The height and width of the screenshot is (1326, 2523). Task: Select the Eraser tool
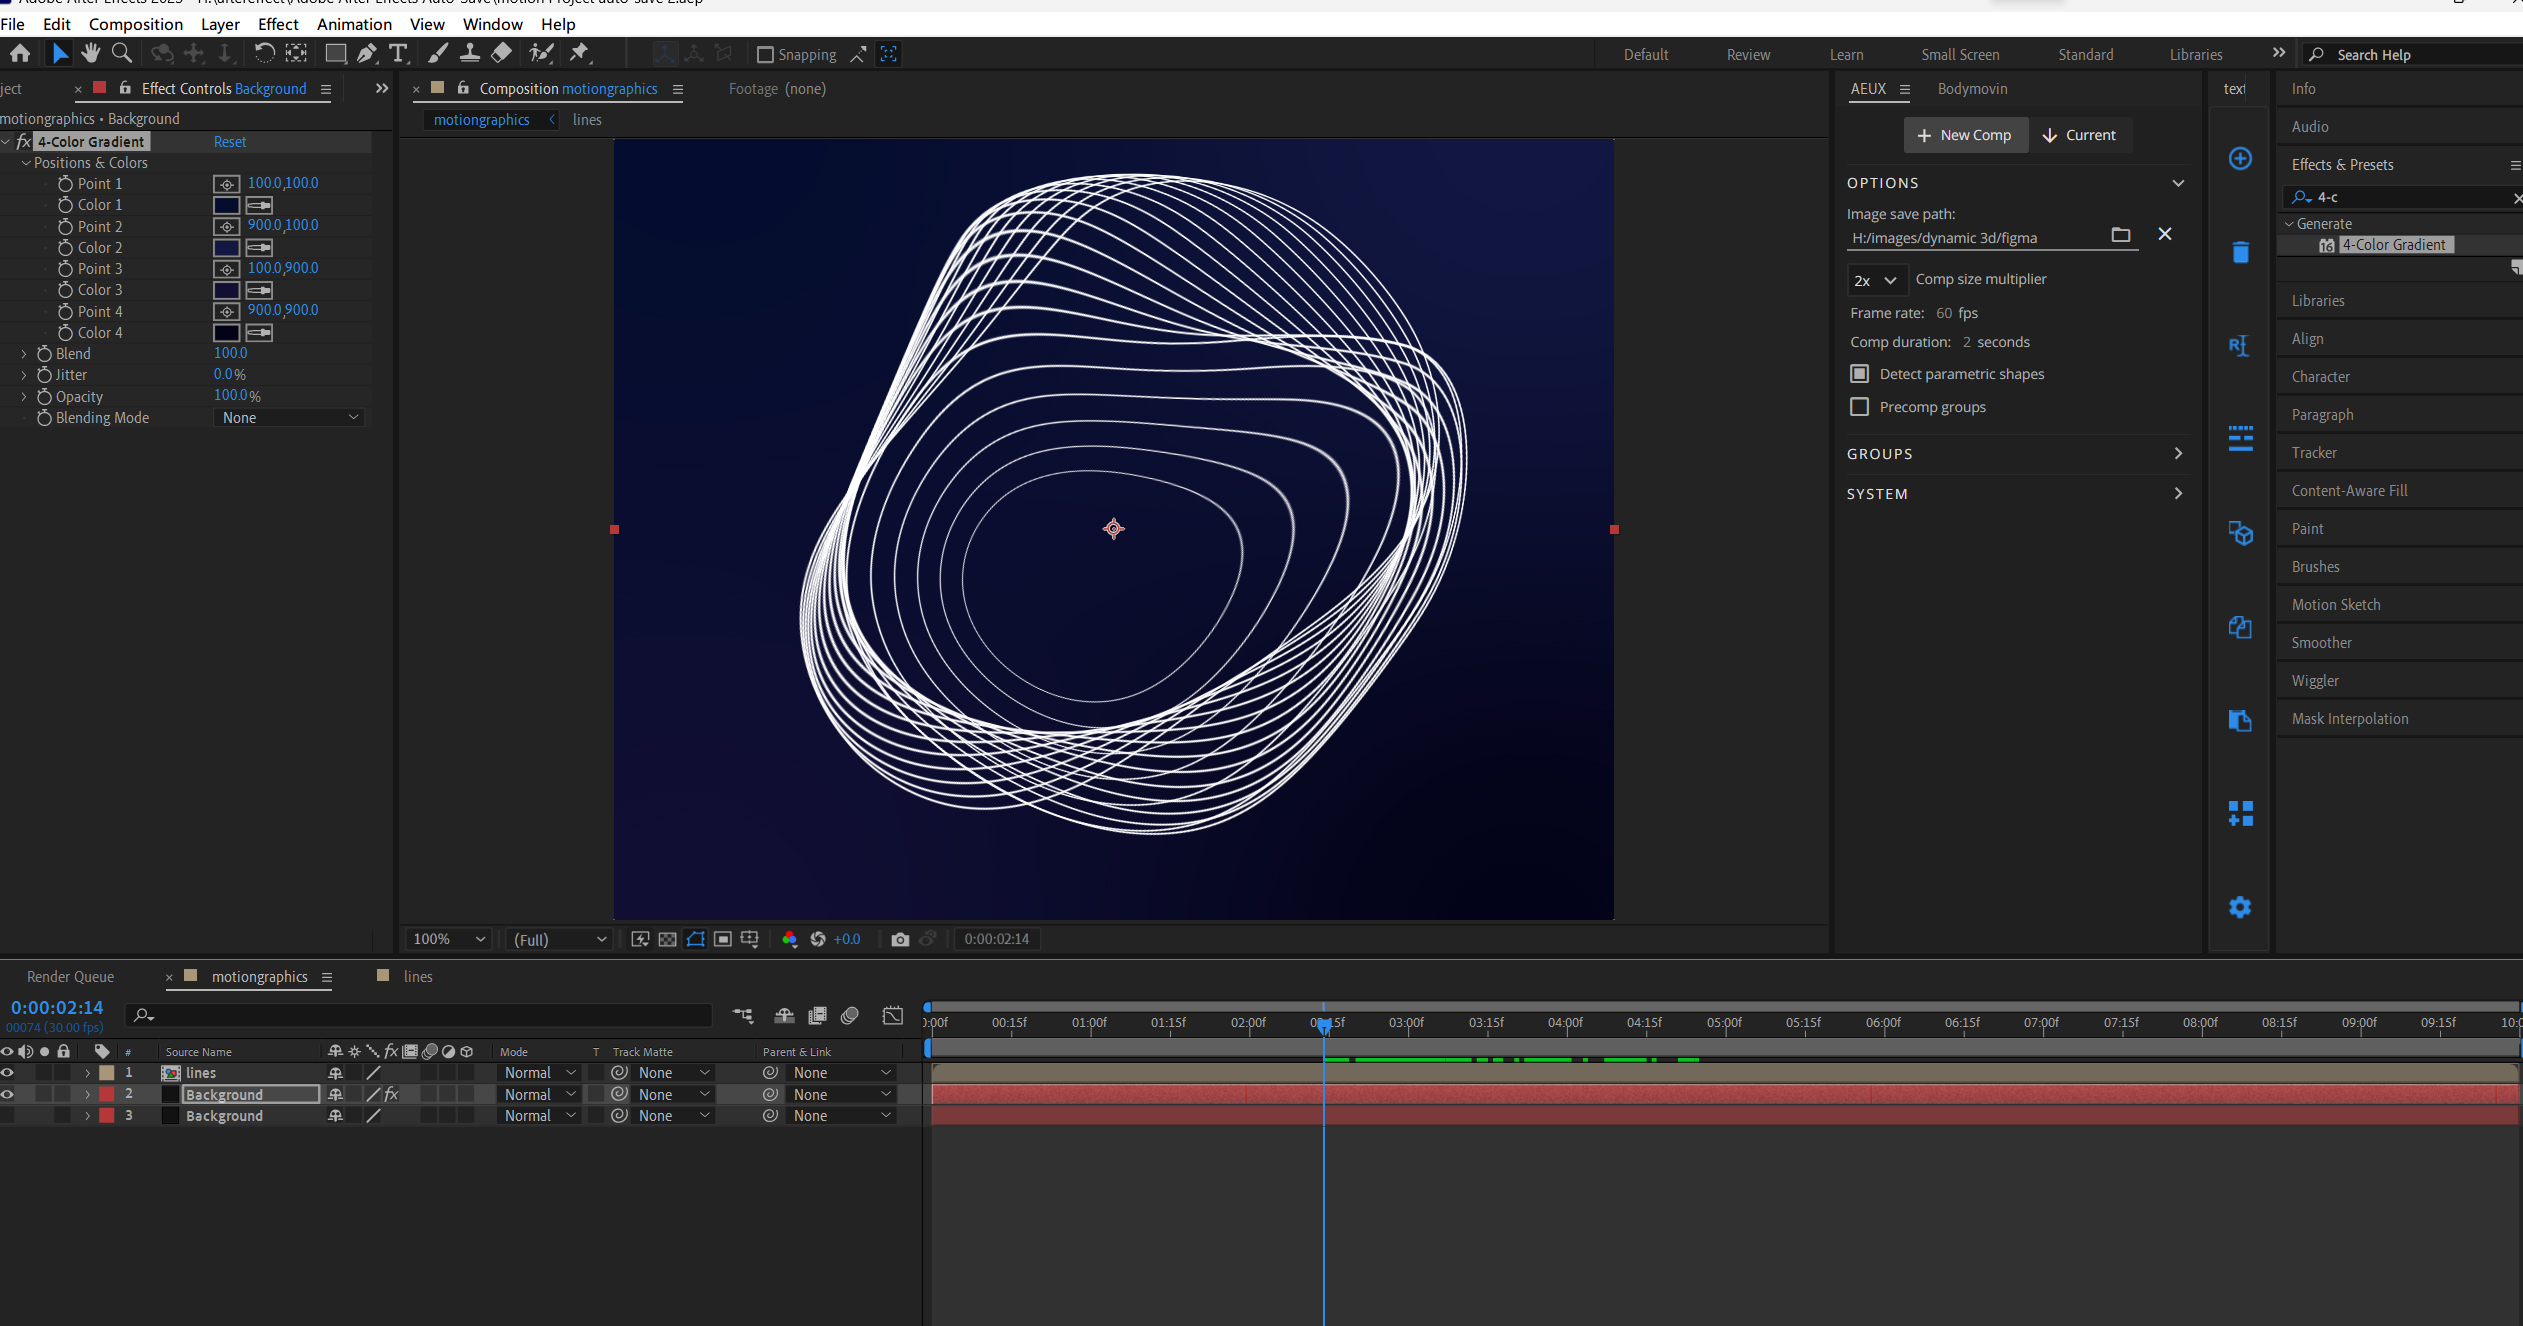(x=502, y=54)
